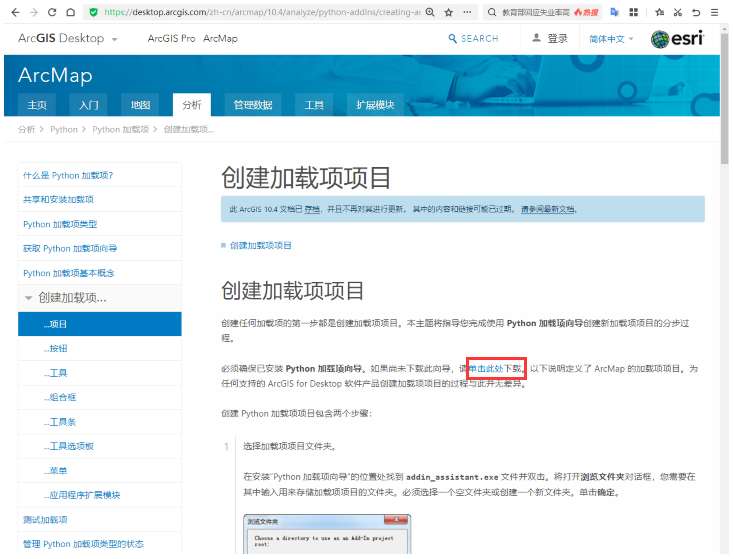Click the Python 加载项 breadcrumb link

(x=120, y=129)
